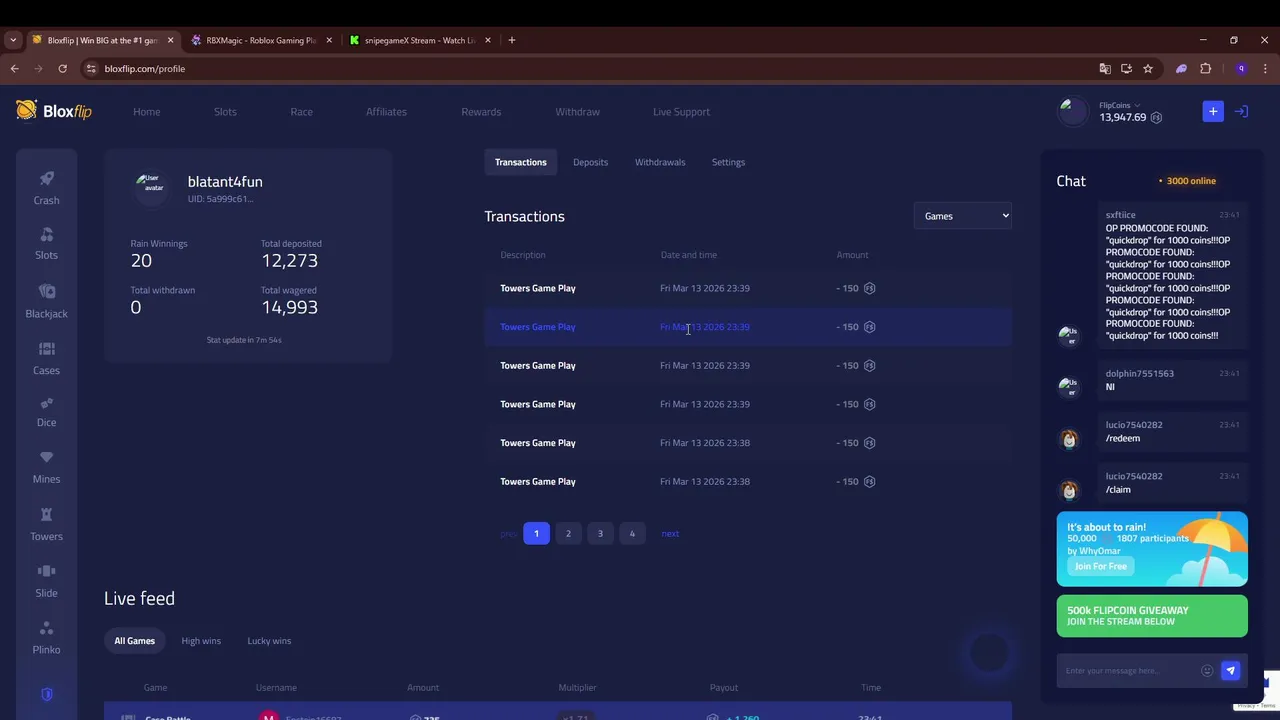Screen dimensions: 1280x720
Task: Go to transactions page 3
Action: (600, 534)
